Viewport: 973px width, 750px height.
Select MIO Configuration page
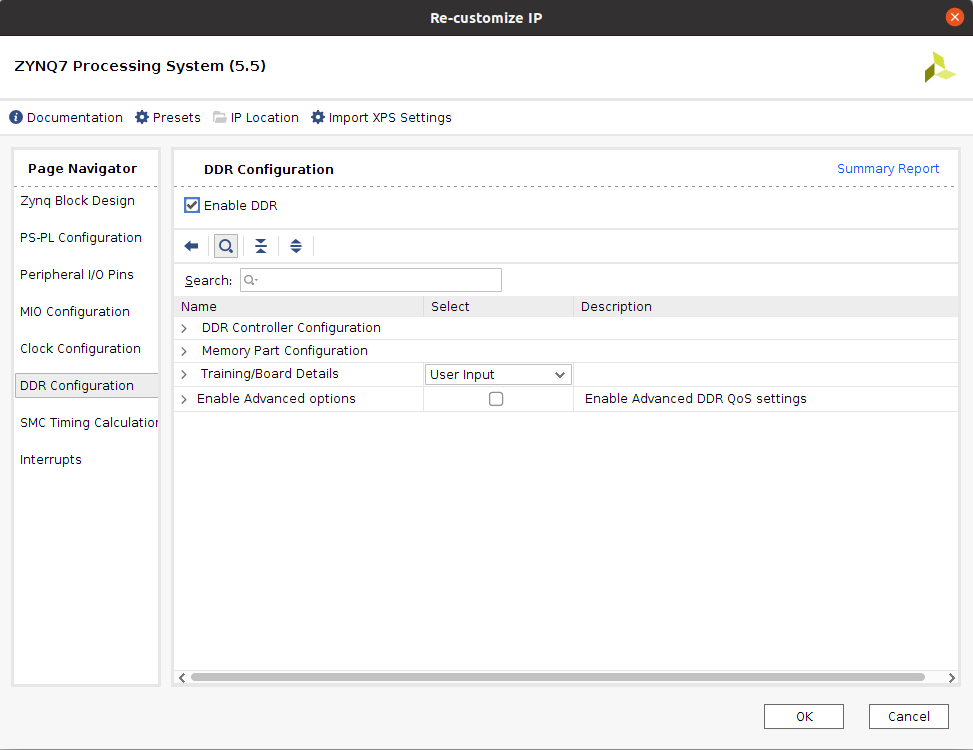tap(75, 311)
